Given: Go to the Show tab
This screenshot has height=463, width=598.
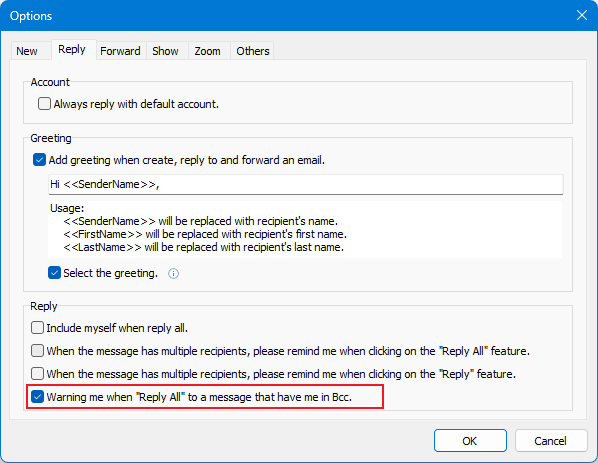Looking at the screenshot, I should point(165,51).
